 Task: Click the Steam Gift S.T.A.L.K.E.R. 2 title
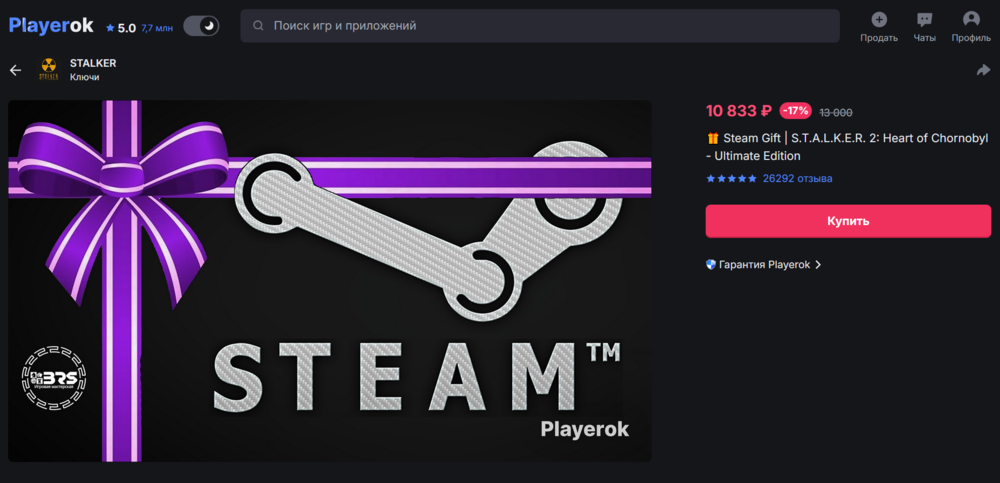coord(848,147)
